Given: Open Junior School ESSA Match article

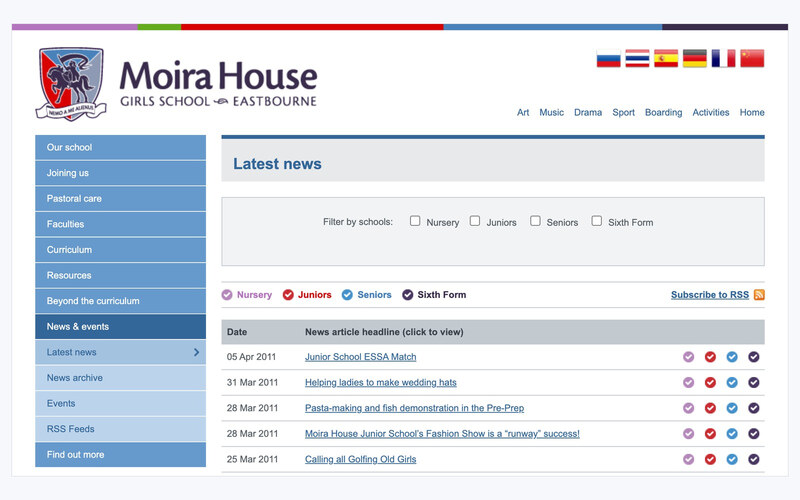Looking at the screenshot, I should tap(361, 357).
